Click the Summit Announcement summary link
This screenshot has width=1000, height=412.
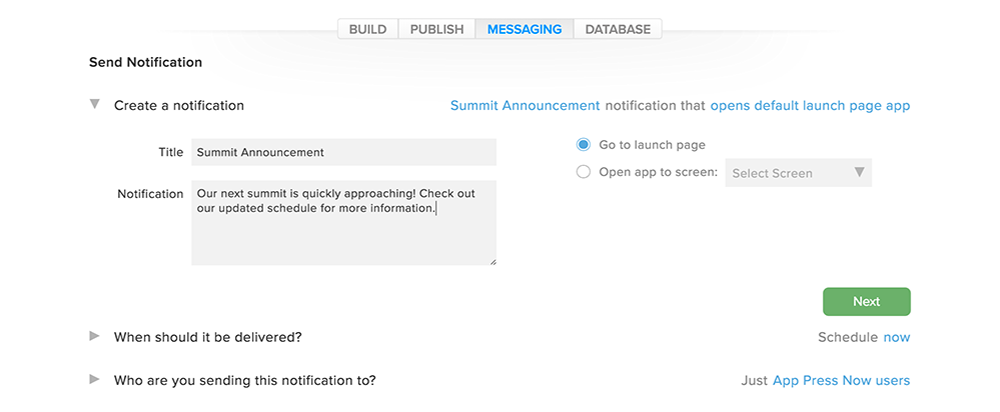point(525,106)
